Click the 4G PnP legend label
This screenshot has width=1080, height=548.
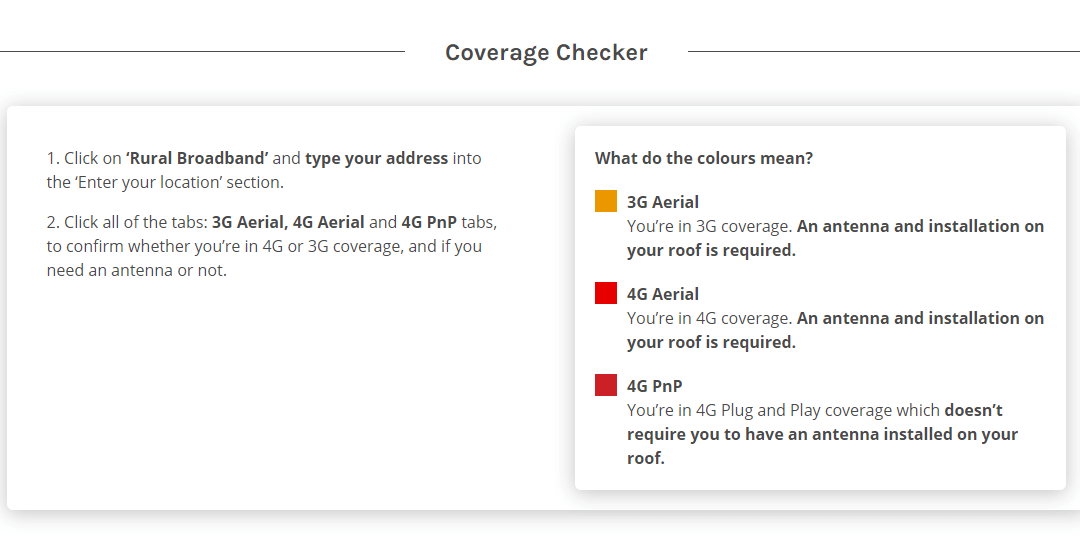click(654, 386)
